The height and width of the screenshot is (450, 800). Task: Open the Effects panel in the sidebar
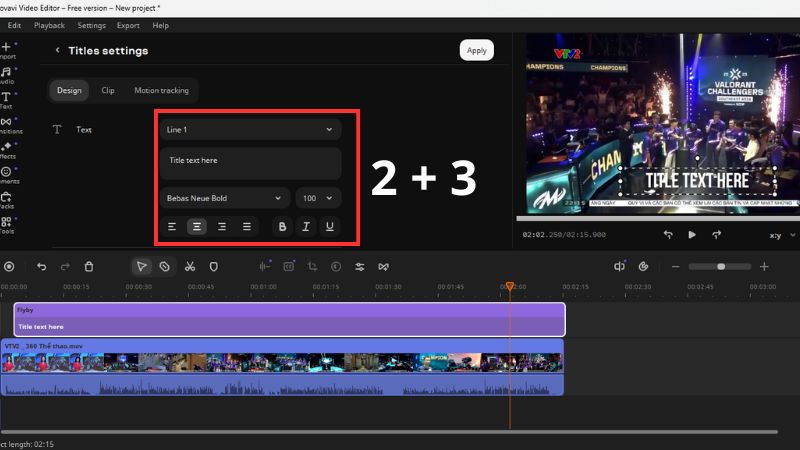(7, 150)
